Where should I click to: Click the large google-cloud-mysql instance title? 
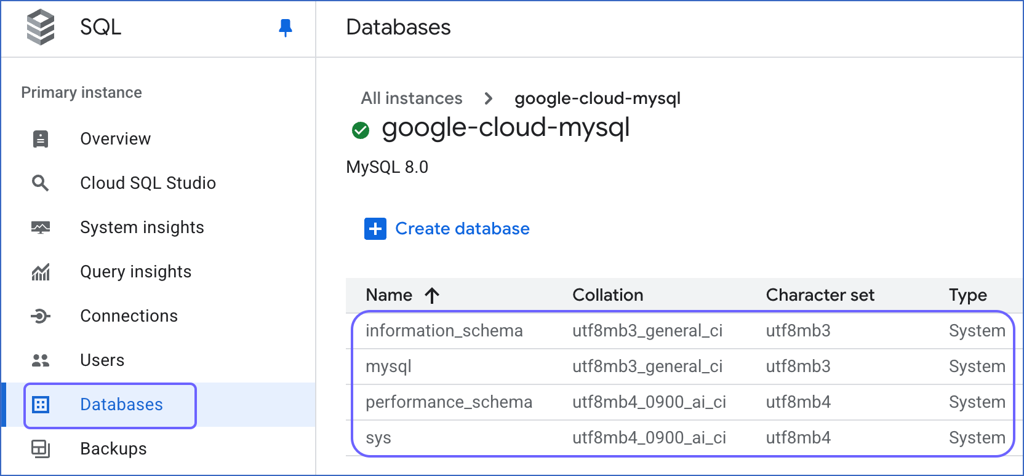[x=505, y=129]
